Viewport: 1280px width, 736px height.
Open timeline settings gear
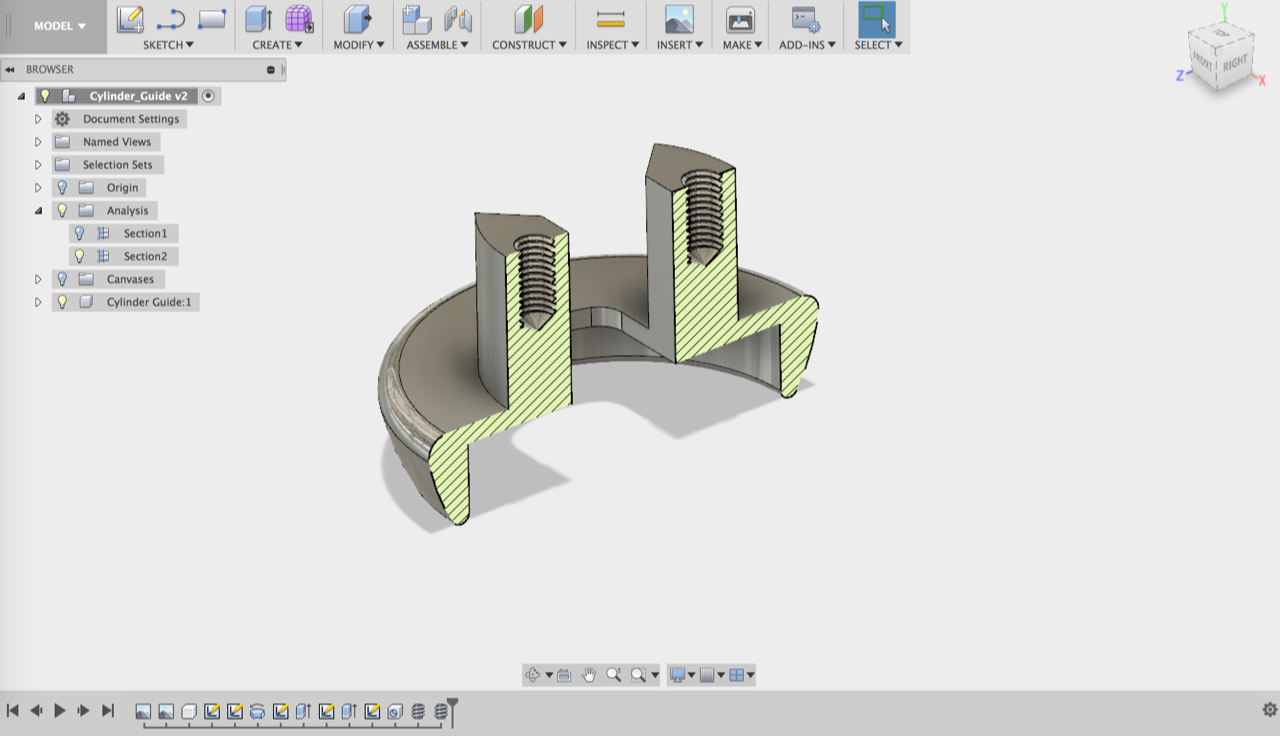(1270, 710)
